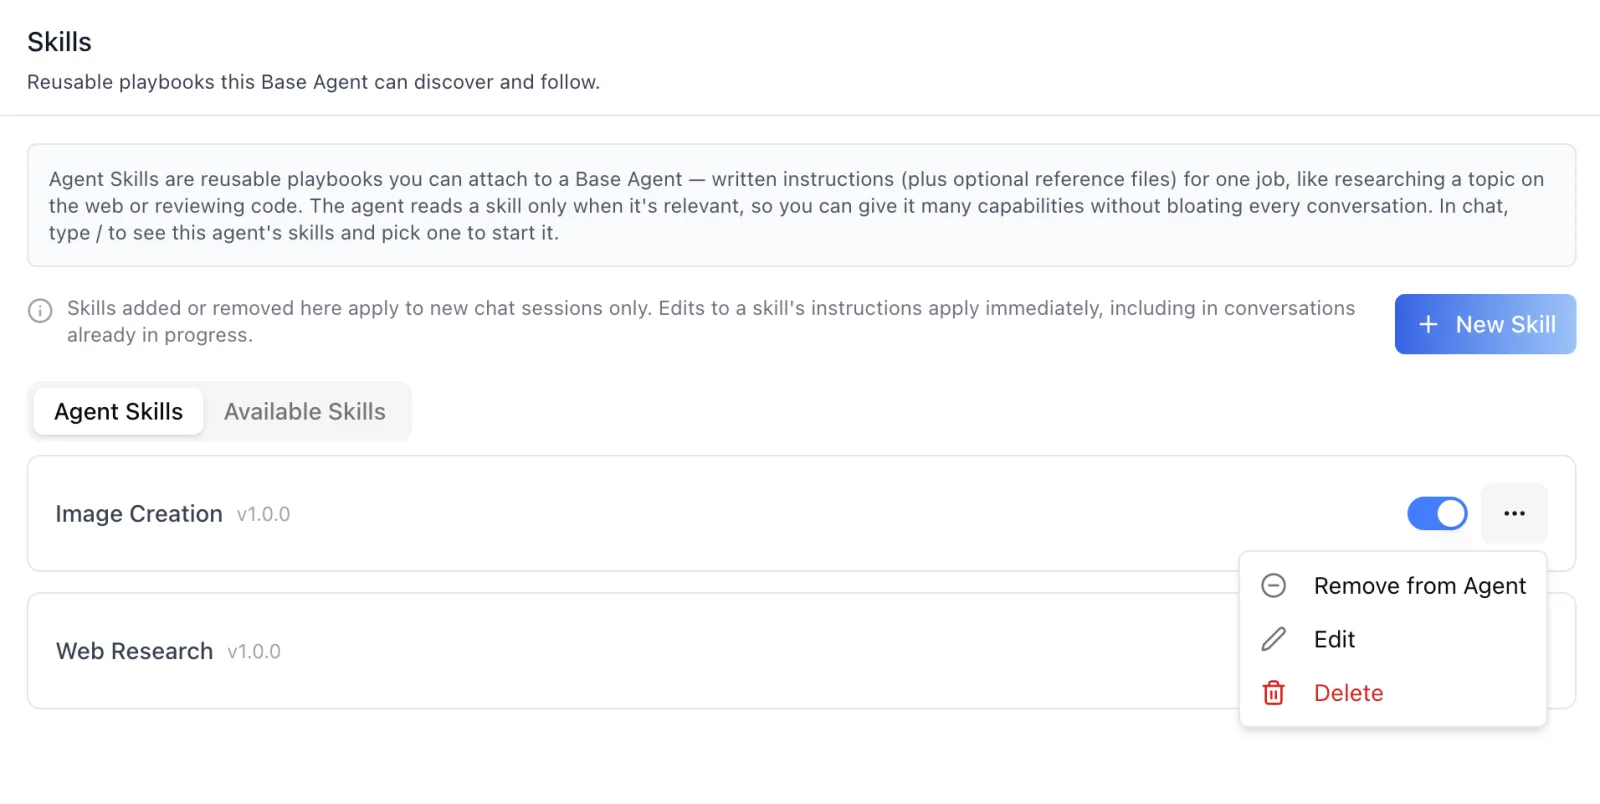Toggle off the Image Creation skill switch
This screenshot has width=1600, height=804.
[x=1437, y=514]
